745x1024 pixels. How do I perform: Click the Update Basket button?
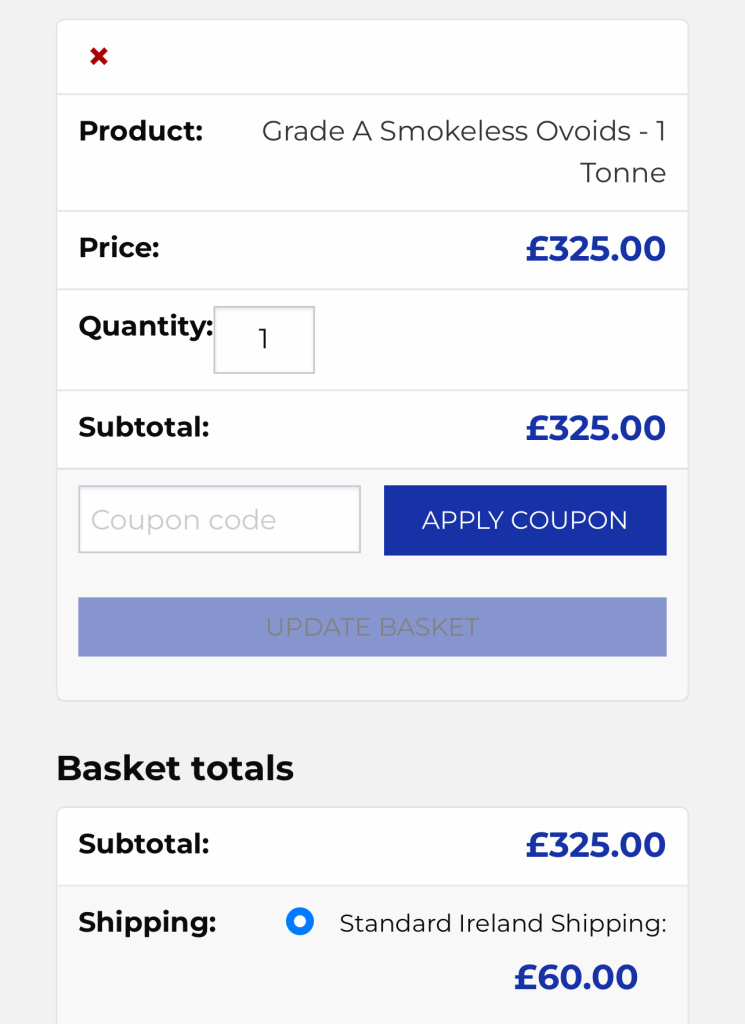click(x=372, y=627)
